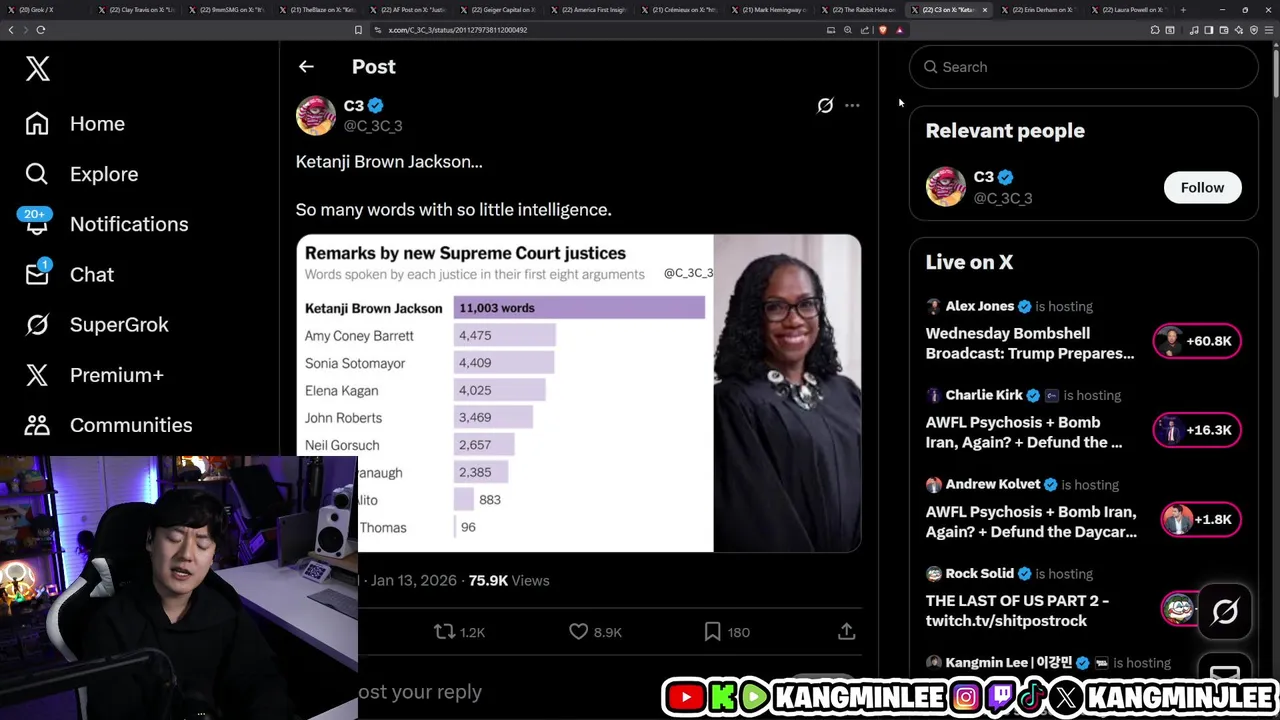
Task: Bookmark the post with bookmark icon
Action: (x=712, y=632)
